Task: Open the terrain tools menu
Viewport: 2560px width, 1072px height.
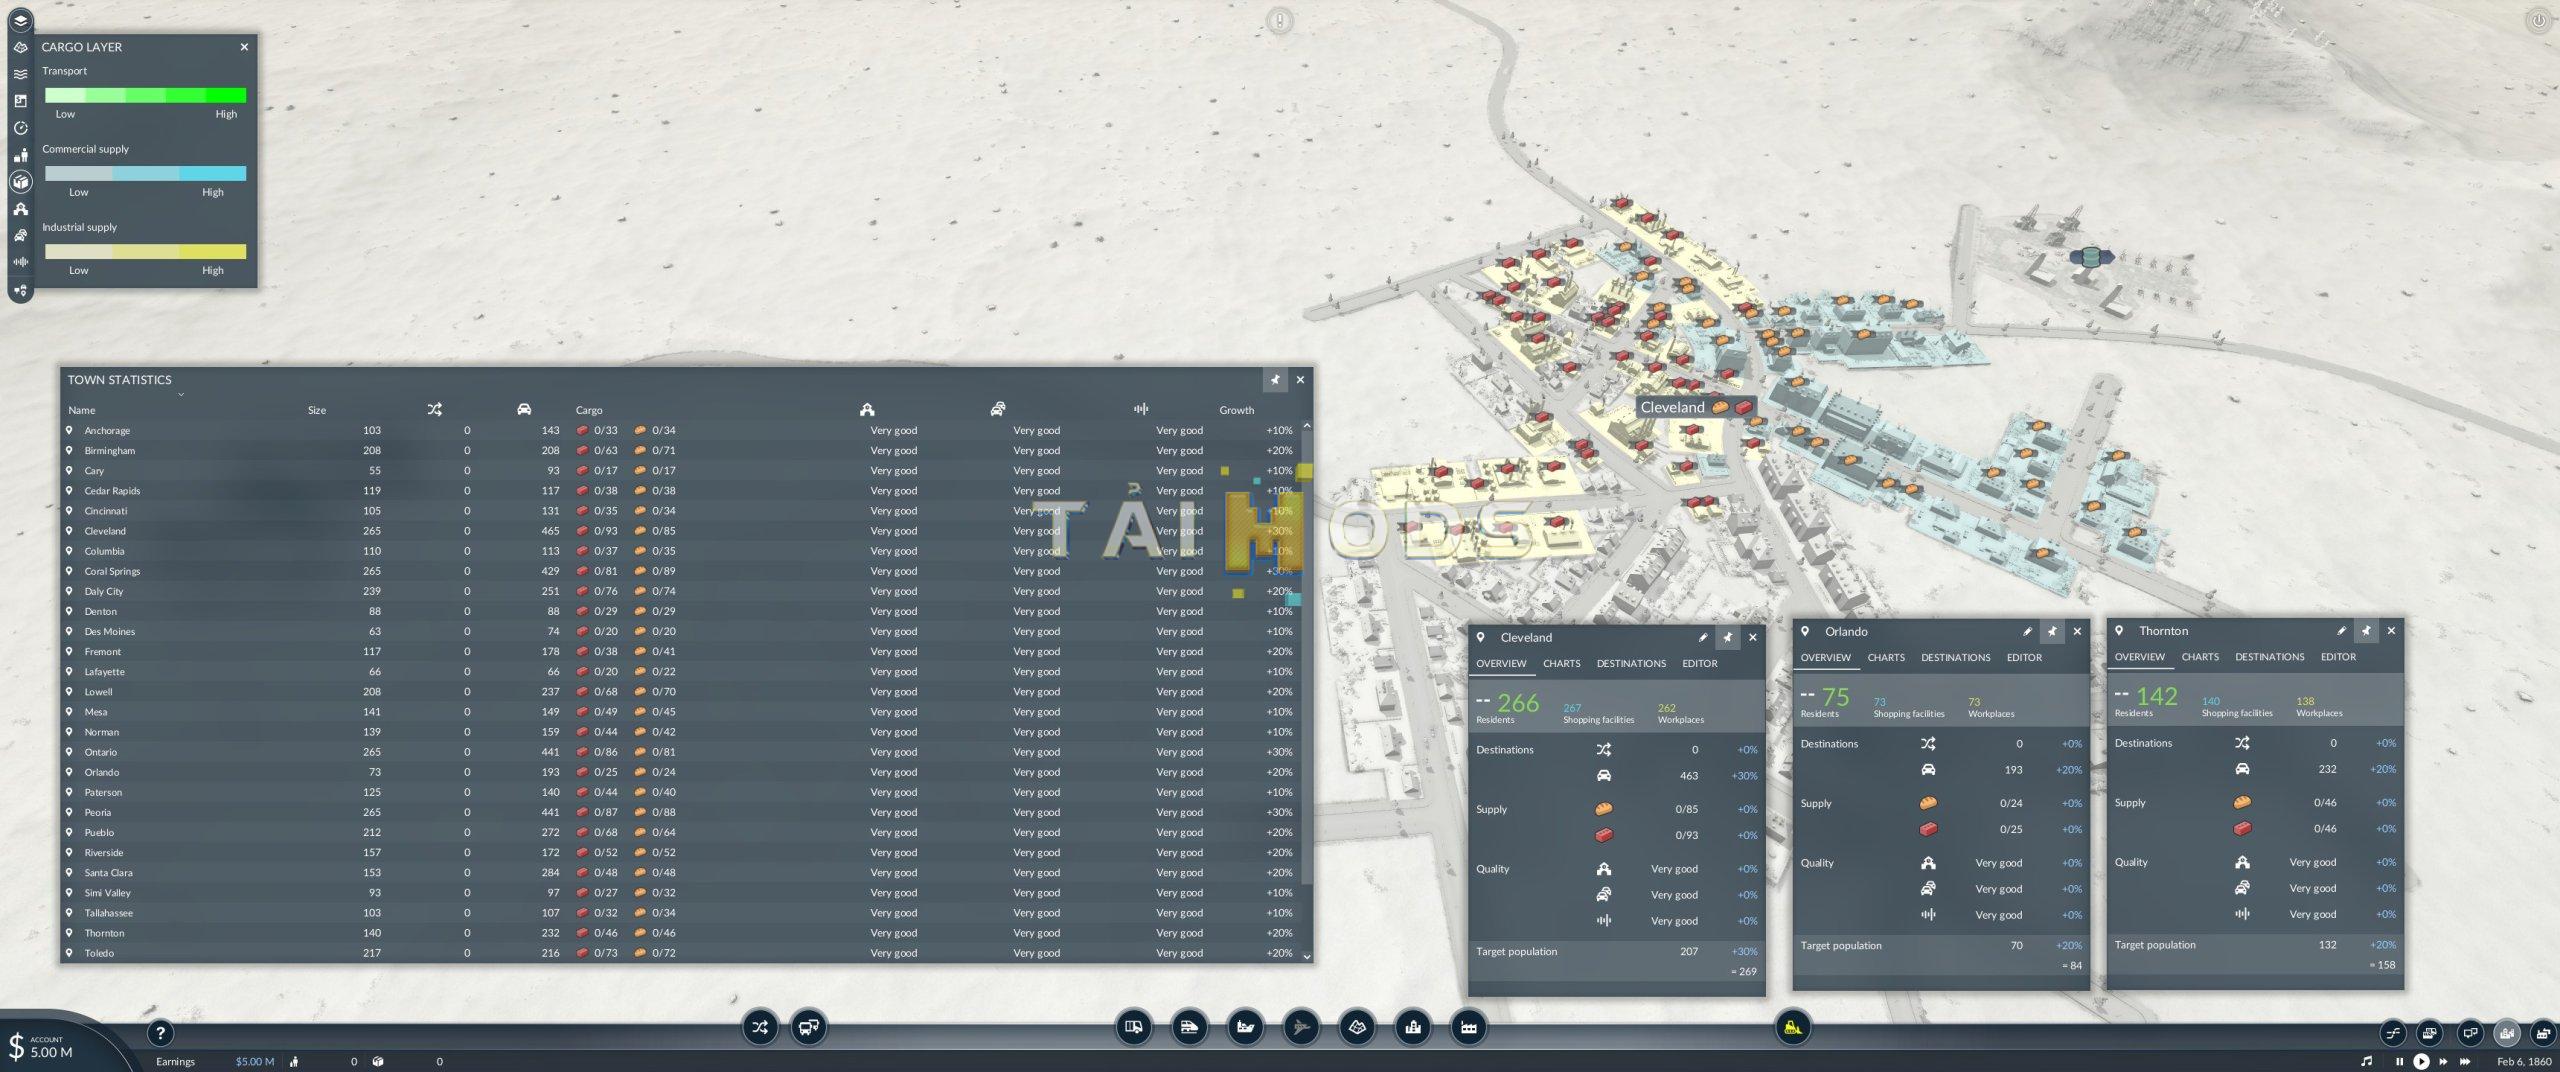Action: click(1357, 1027)
